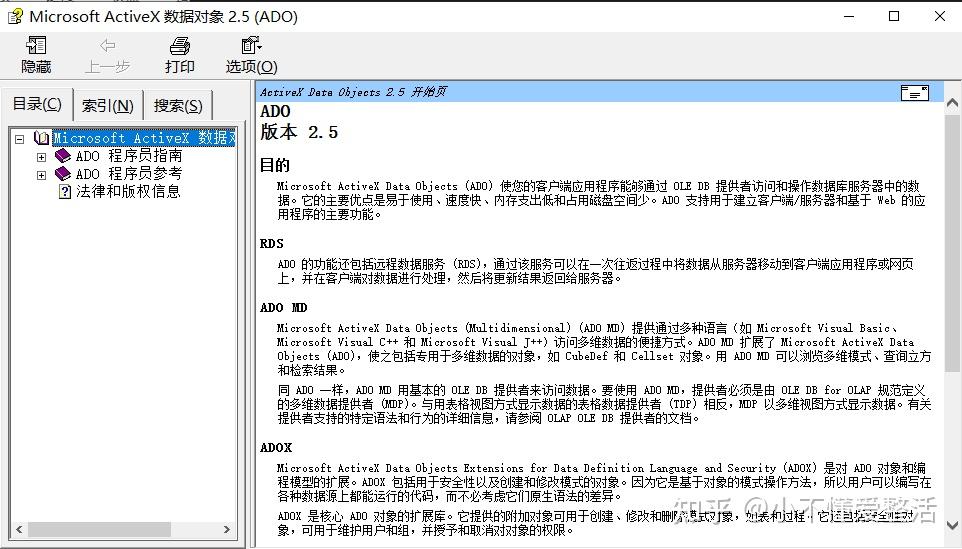Close the help window
Viewport: 962px width, 549px height.
(939, 17)
